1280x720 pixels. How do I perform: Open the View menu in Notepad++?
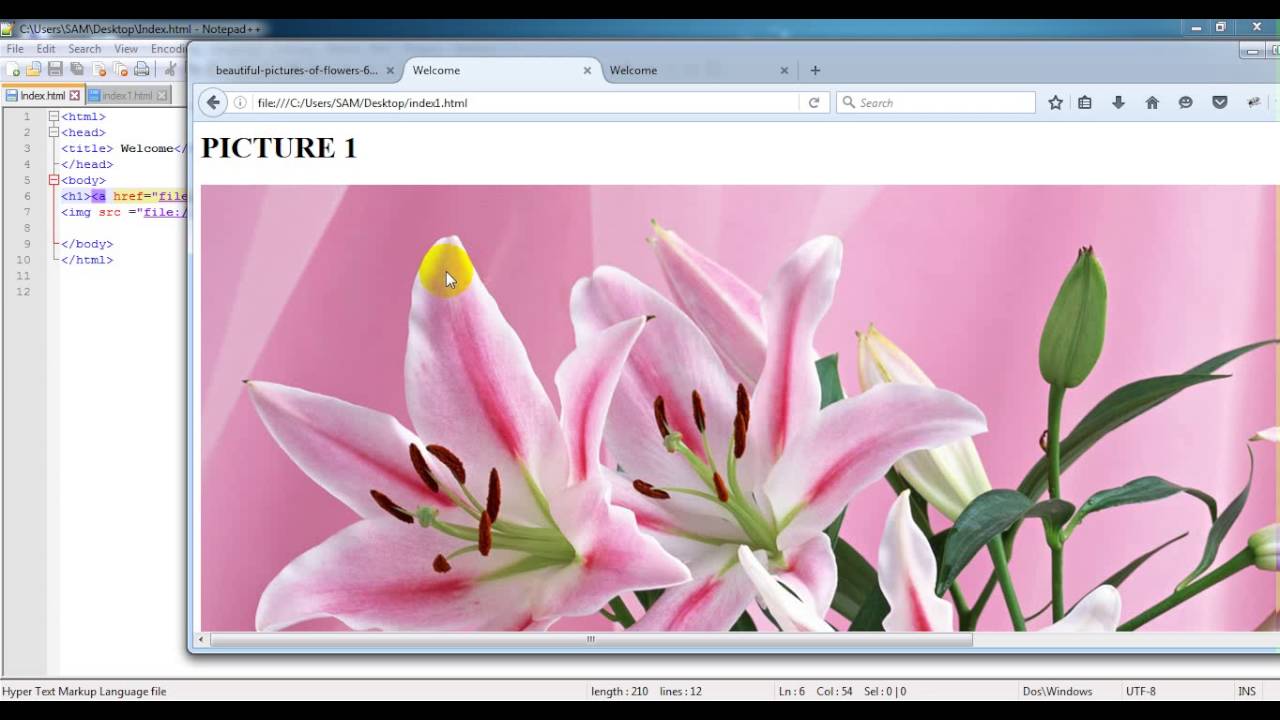click(126, 49)
